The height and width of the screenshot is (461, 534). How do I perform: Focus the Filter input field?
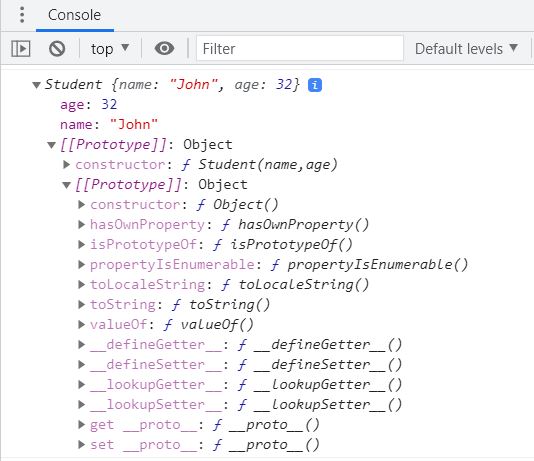tap(300, 49)
